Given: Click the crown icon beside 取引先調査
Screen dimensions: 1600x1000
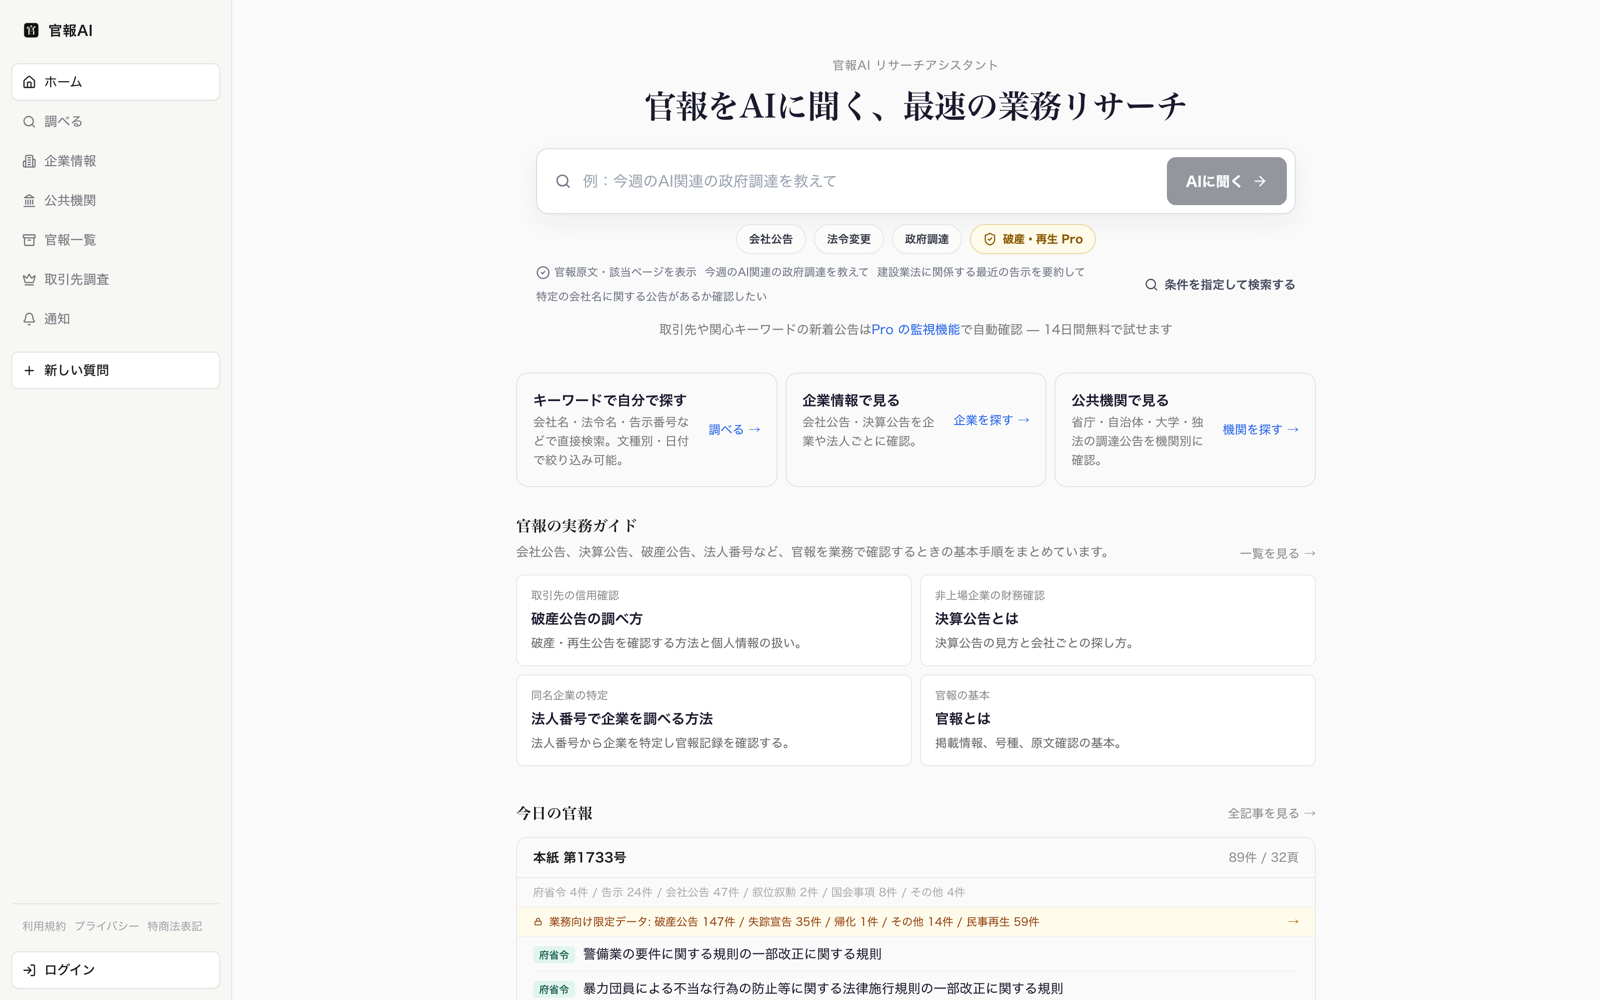Looking at the screenshot, I should point(29,280).
